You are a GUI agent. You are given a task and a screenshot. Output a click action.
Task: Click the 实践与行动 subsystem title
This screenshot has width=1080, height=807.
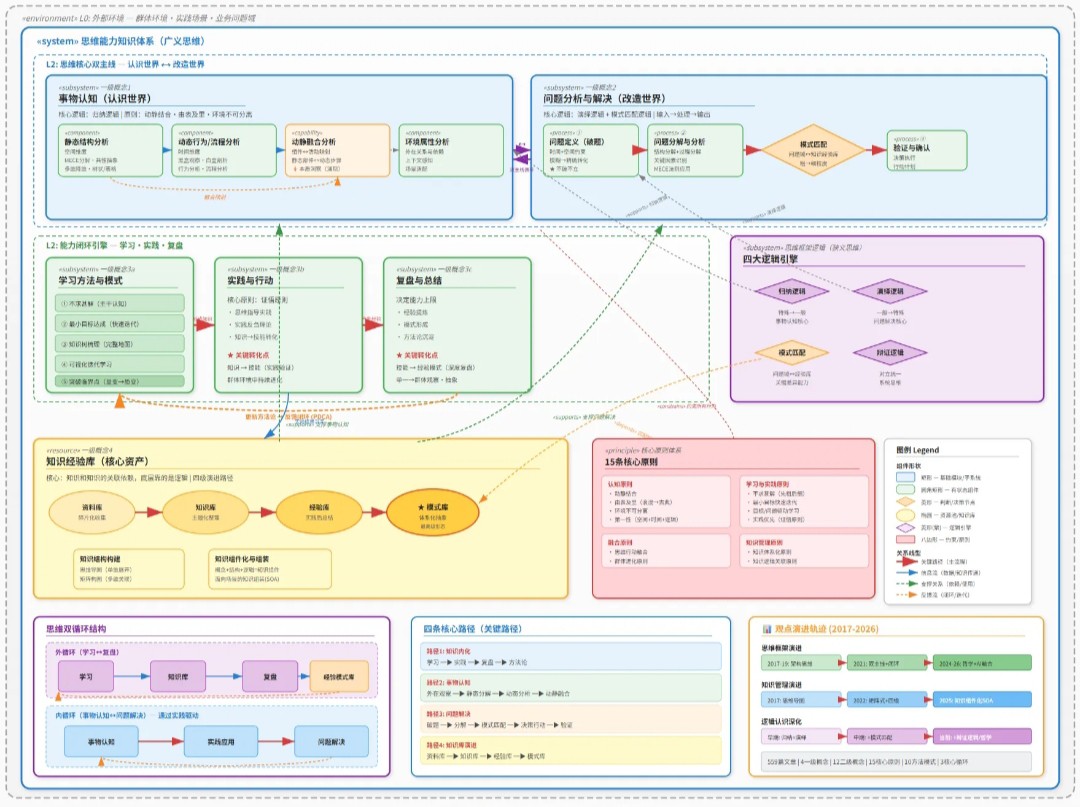point(250,280)
